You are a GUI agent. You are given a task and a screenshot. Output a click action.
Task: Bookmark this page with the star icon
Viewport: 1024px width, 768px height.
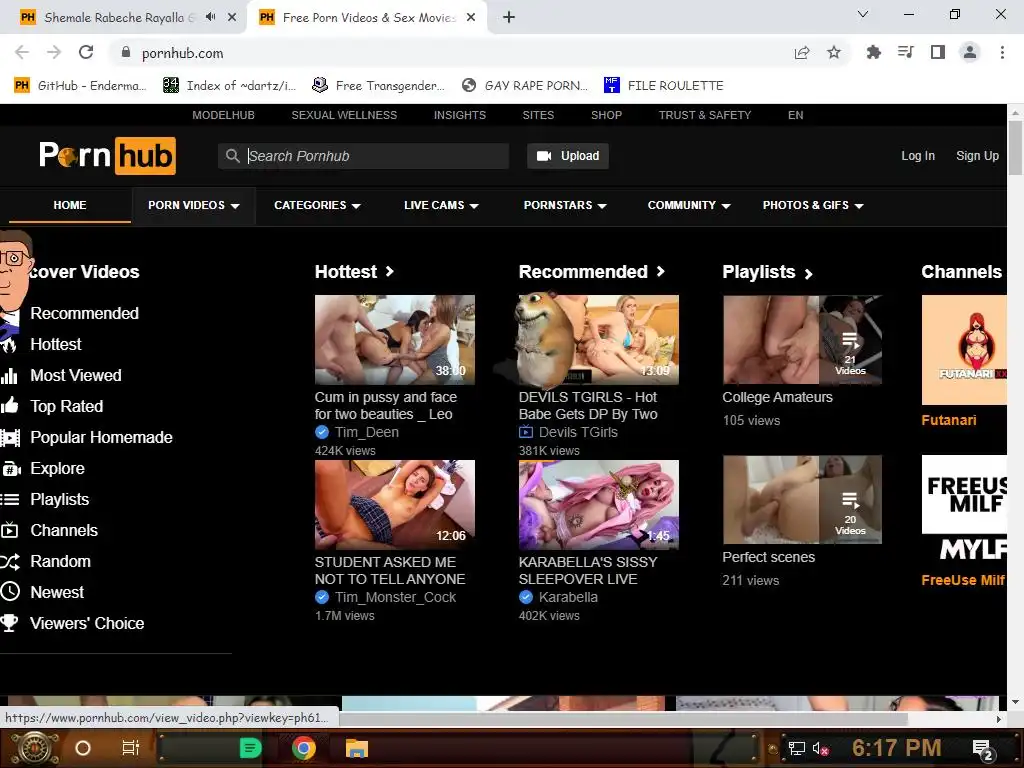pyautogui.click(x=834, y=52)
